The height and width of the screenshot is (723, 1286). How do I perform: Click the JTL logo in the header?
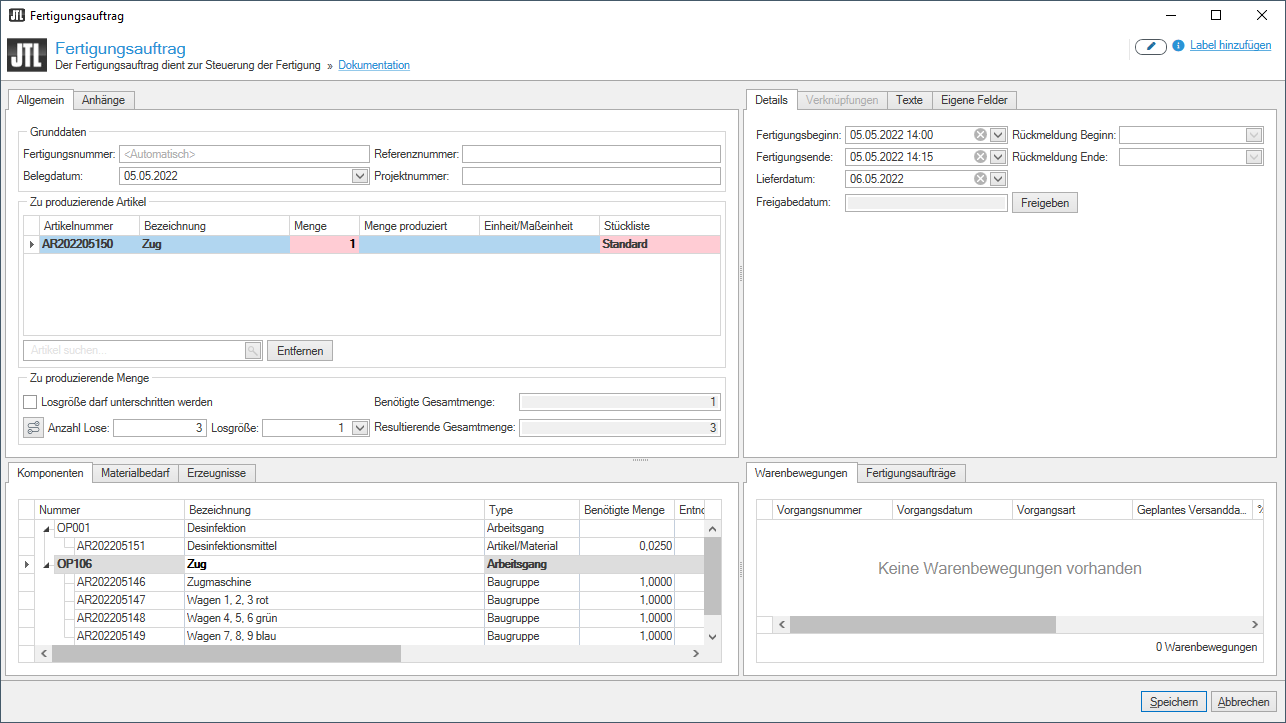(x=26, y=55)
